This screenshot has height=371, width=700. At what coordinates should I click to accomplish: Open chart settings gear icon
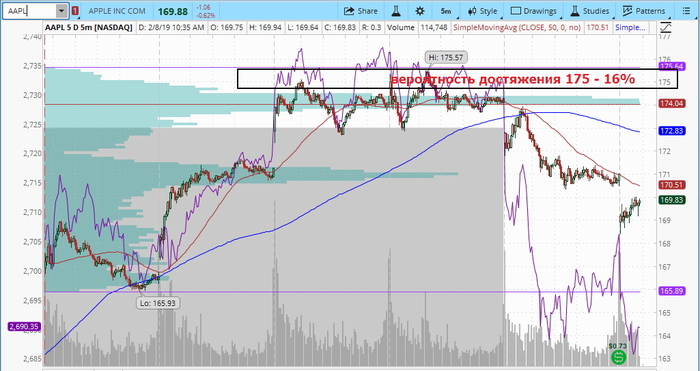click(420, 11)
